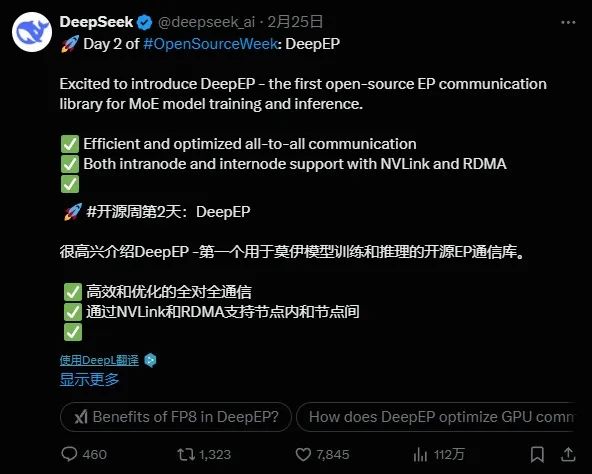Click the blue verified badge beside DeepSeek

tap(144, 22)
